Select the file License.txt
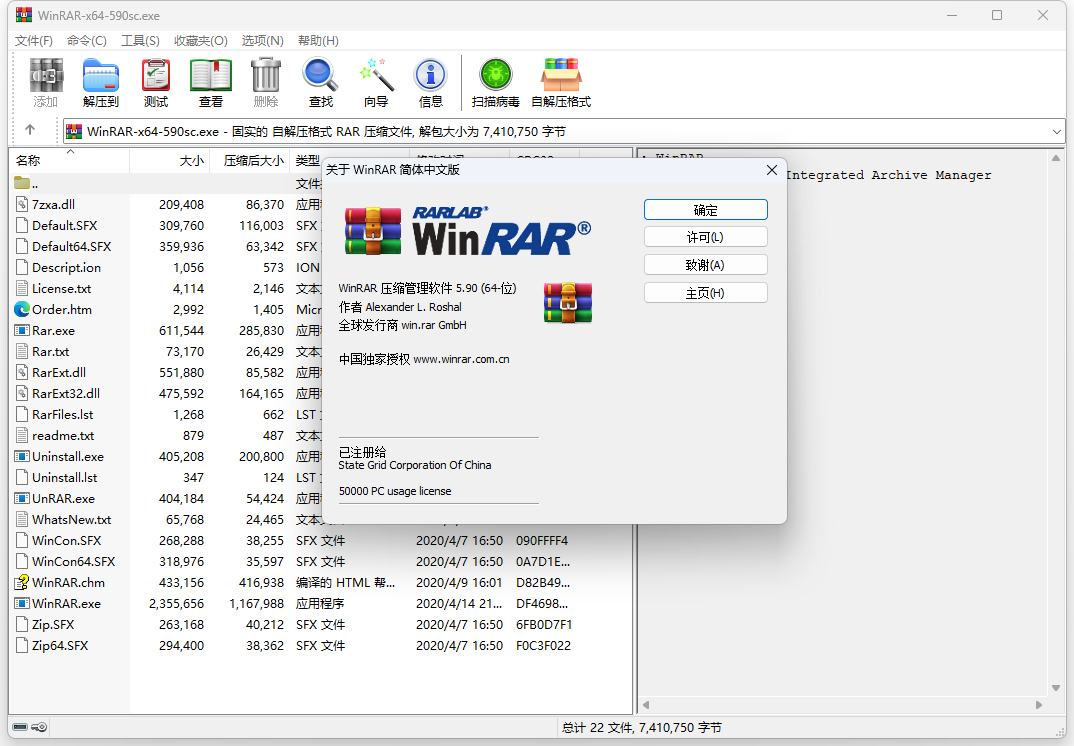Screen dimensions: 1074x746 62,288
